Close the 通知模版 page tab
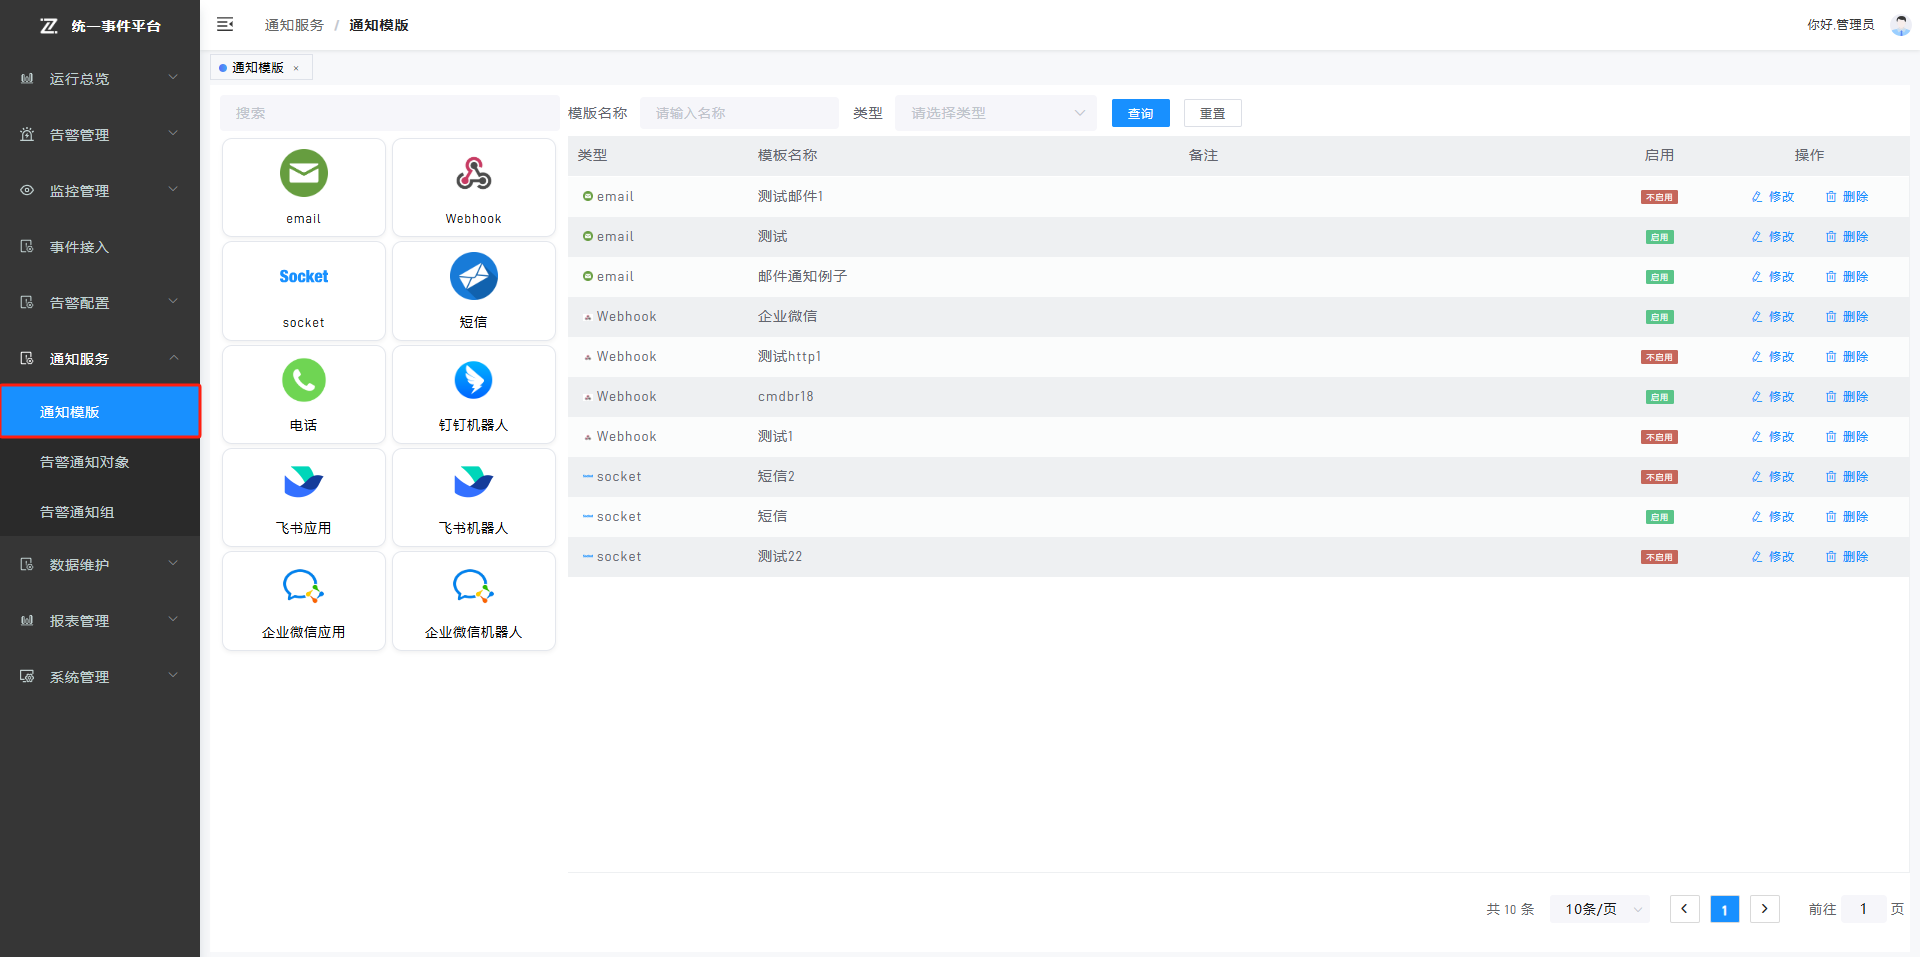Viewport: 1920px width, 957px height. (x=296, y=68)
